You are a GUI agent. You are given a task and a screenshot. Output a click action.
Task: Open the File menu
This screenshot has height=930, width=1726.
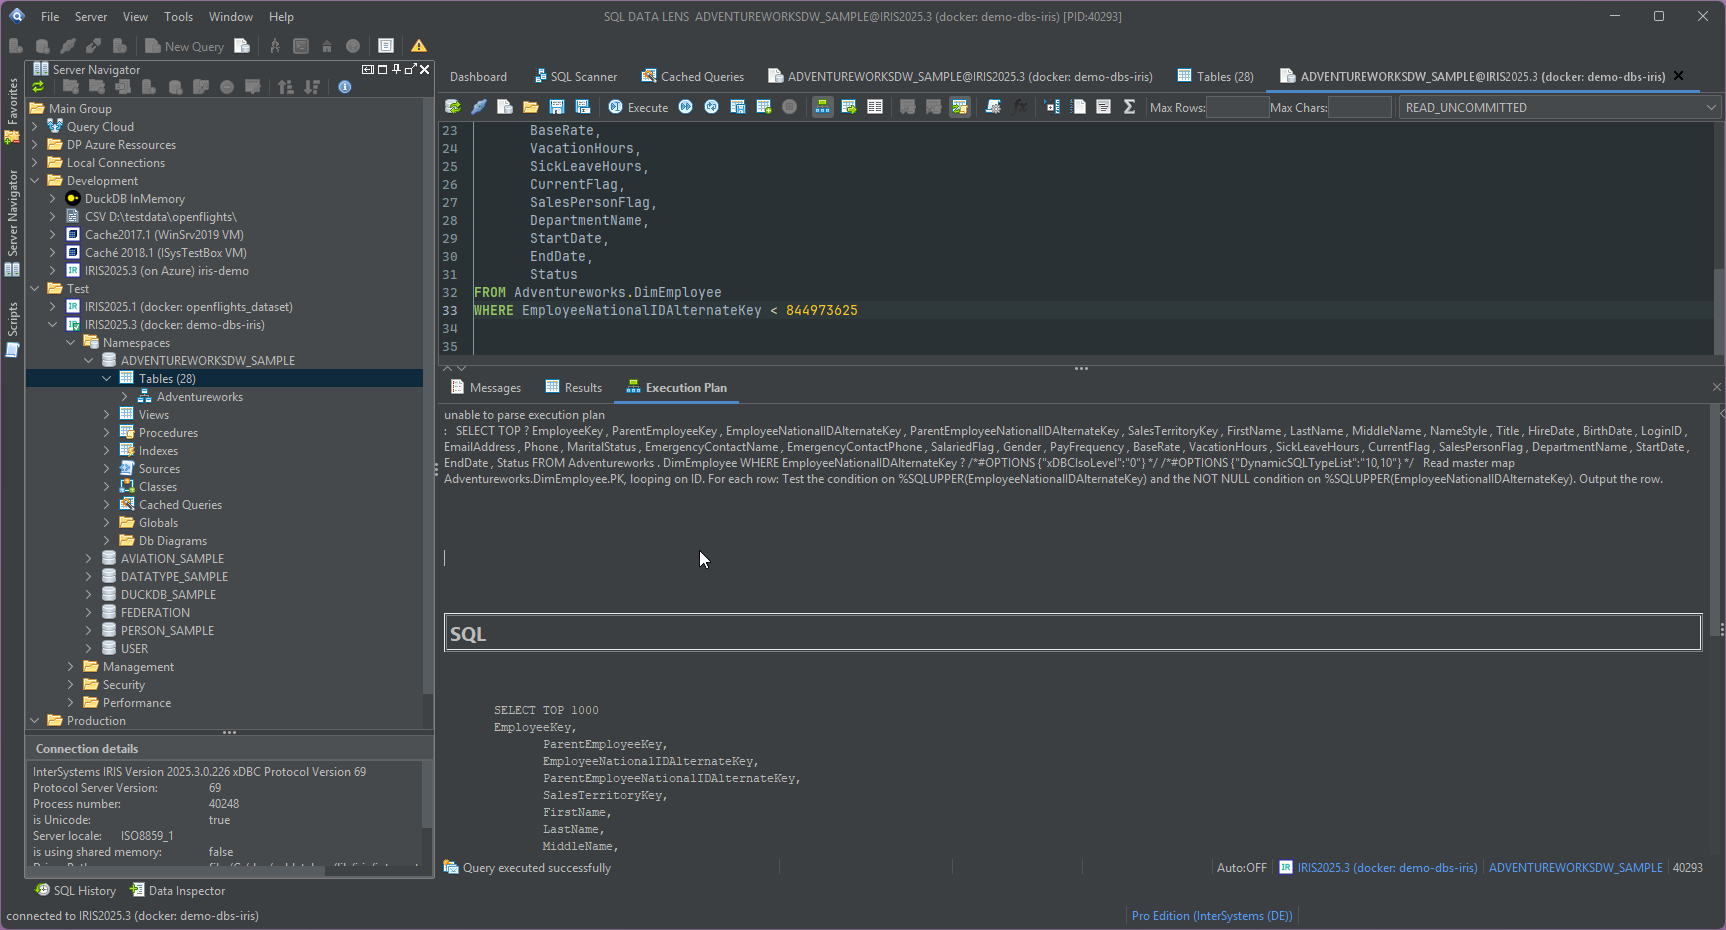click(50, 16)
